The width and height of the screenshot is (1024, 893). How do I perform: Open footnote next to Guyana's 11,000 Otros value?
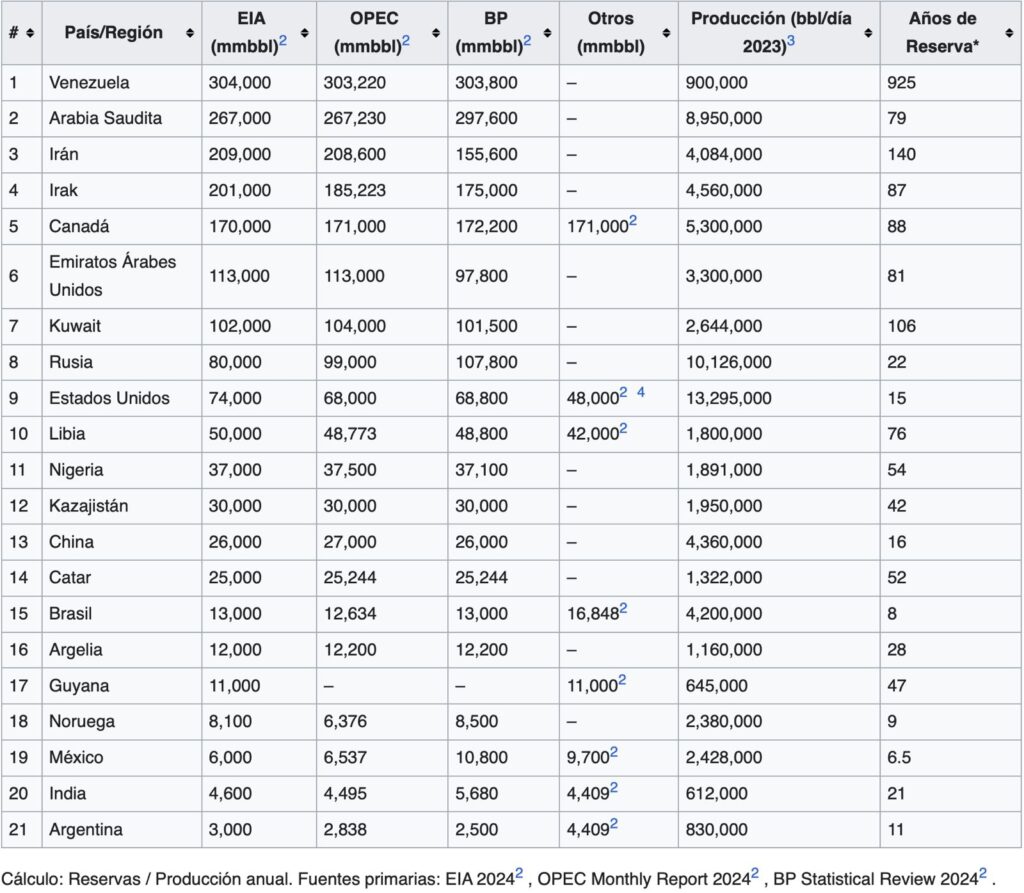622,680
